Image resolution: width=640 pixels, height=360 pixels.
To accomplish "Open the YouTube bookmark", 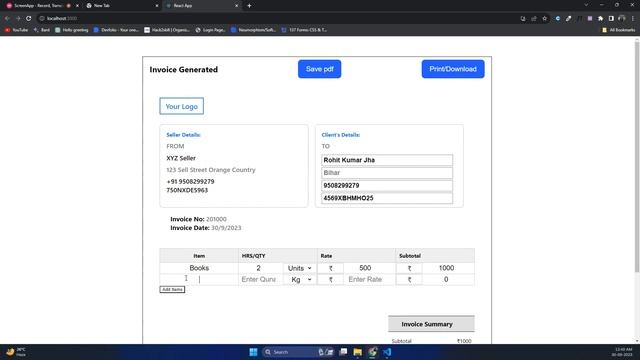I will [x=16, y=30].
